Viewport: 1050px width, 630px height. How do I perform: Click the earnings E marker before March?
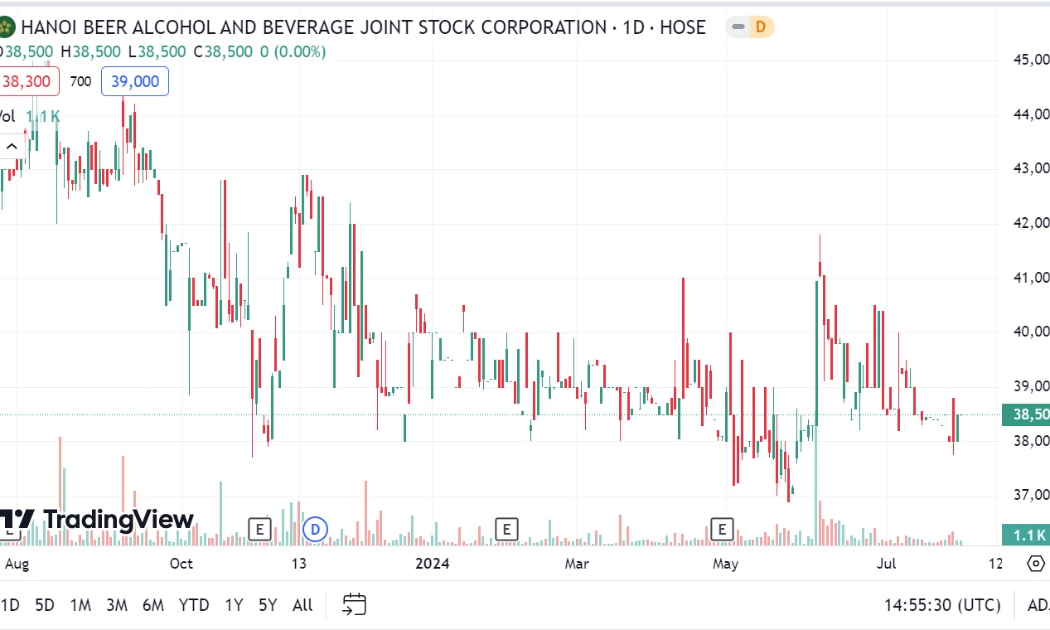506,530
